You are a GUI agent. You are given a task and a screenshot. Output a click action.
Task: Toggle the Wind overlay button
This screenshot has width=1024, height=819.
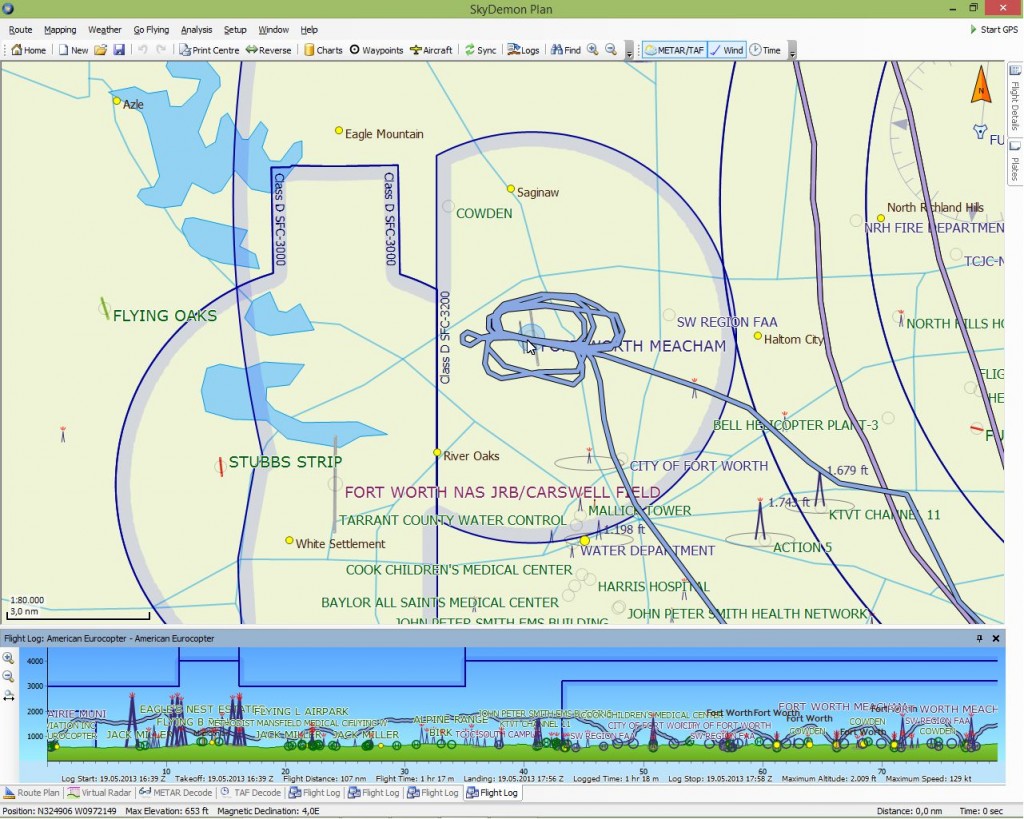pos(727,50)
